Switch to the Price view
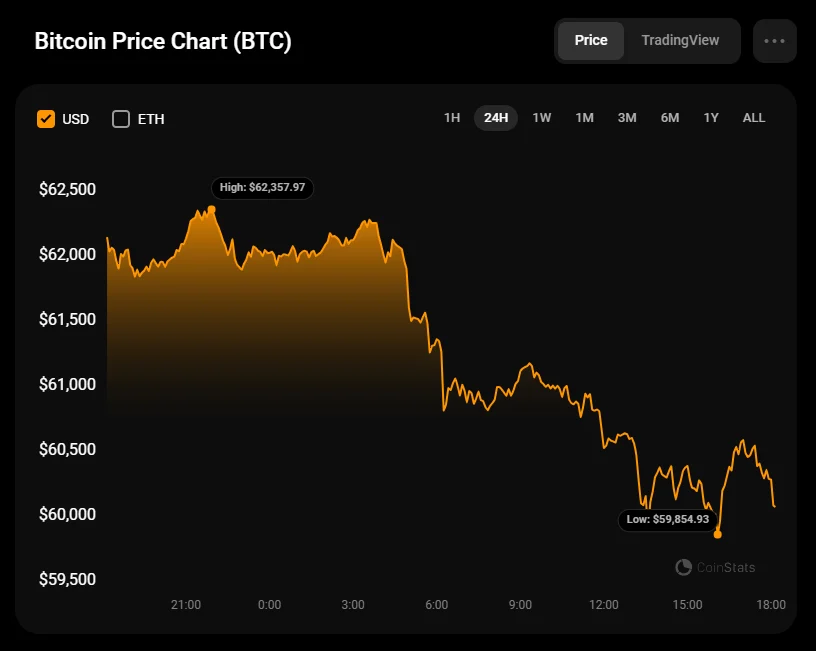The image size is (816, 651). click(591, 41)
